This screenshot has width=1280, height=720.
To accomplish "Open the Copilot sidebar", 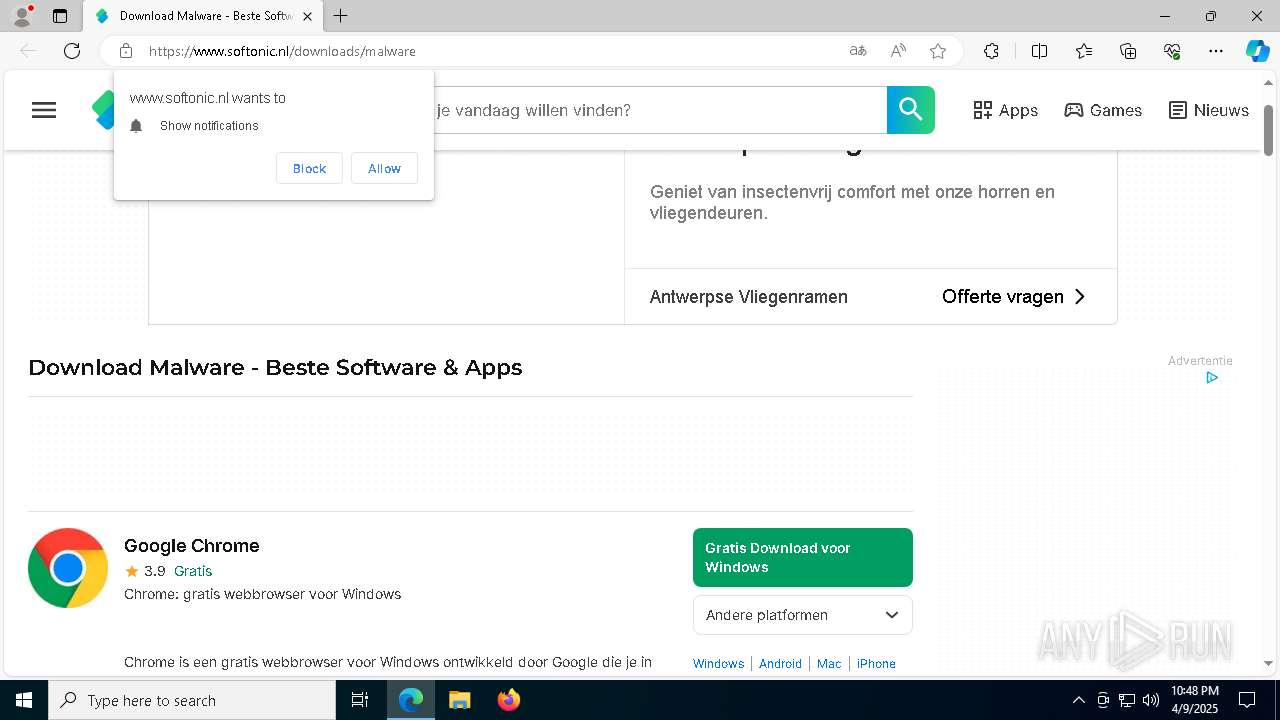I will (x=1257, y=51).
